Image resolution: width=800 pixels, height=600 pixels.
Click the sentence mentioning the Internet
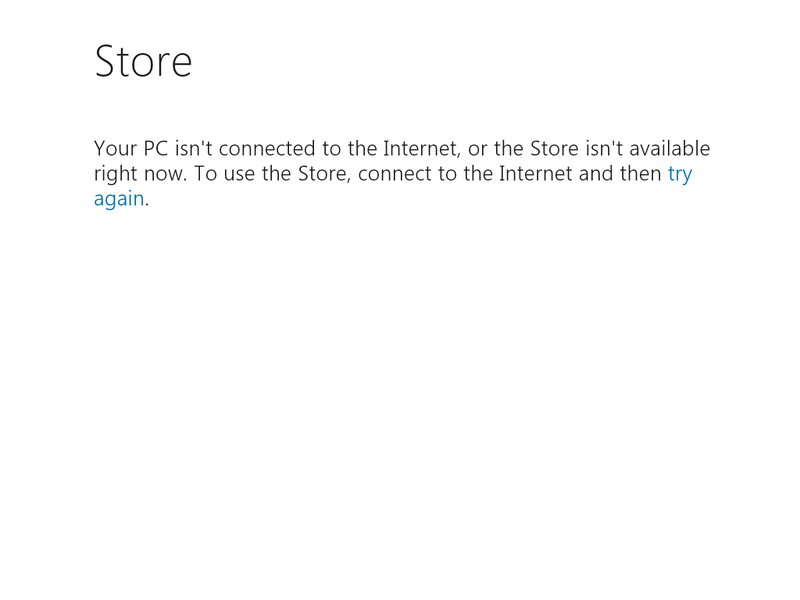(x=400, y=148)
